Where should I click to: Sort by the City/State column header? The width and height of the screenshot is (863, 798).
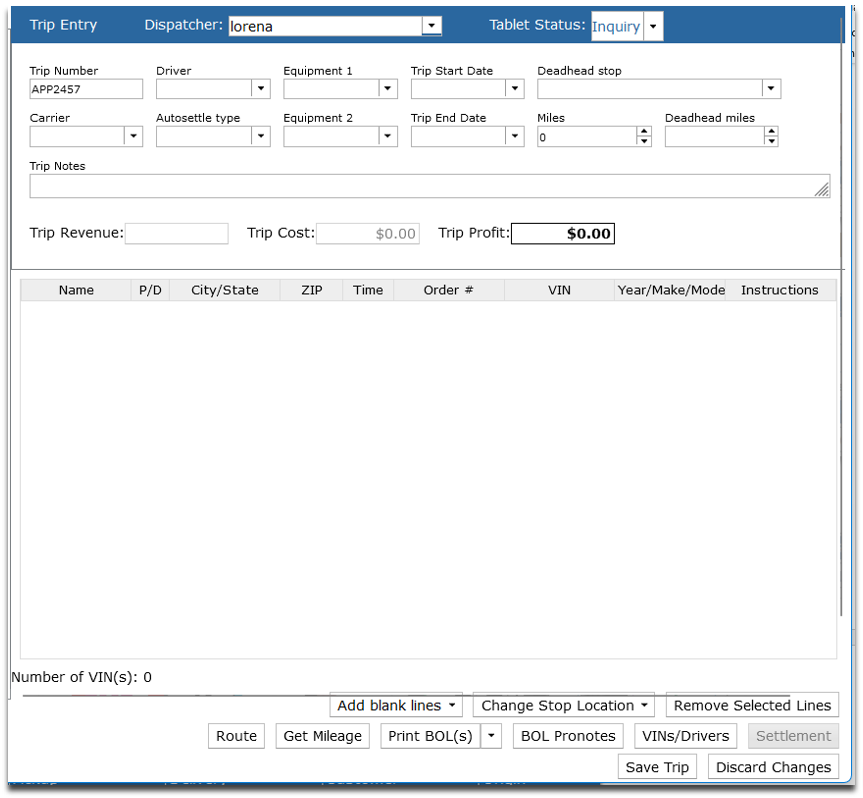[x=225, y=290]
